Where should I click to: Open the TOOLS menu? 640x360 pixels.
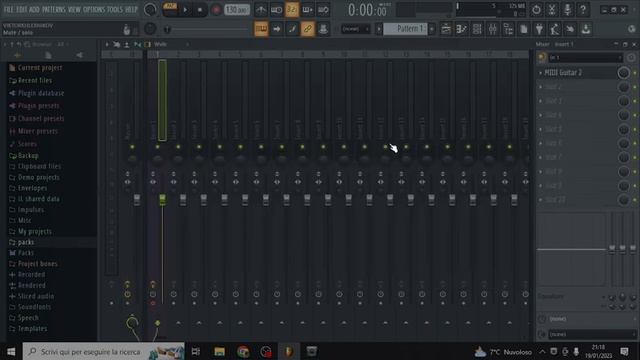point(115,9)
